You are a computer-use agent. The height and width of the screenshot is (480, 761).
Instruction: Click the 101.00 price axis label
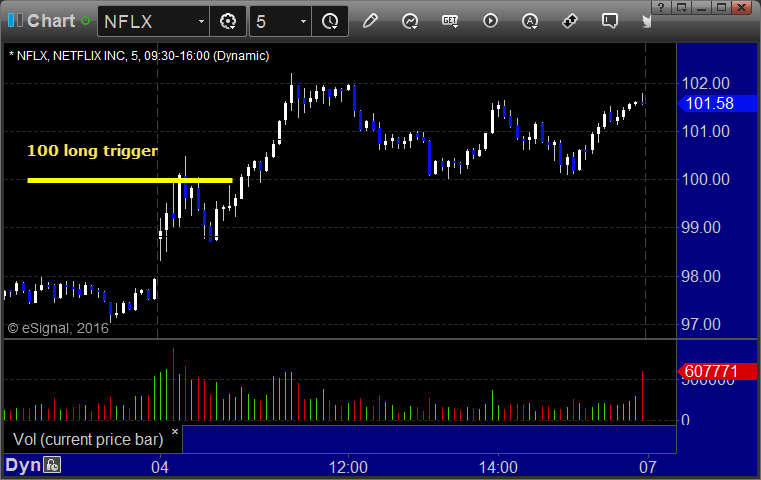click(x=706, y=132)
